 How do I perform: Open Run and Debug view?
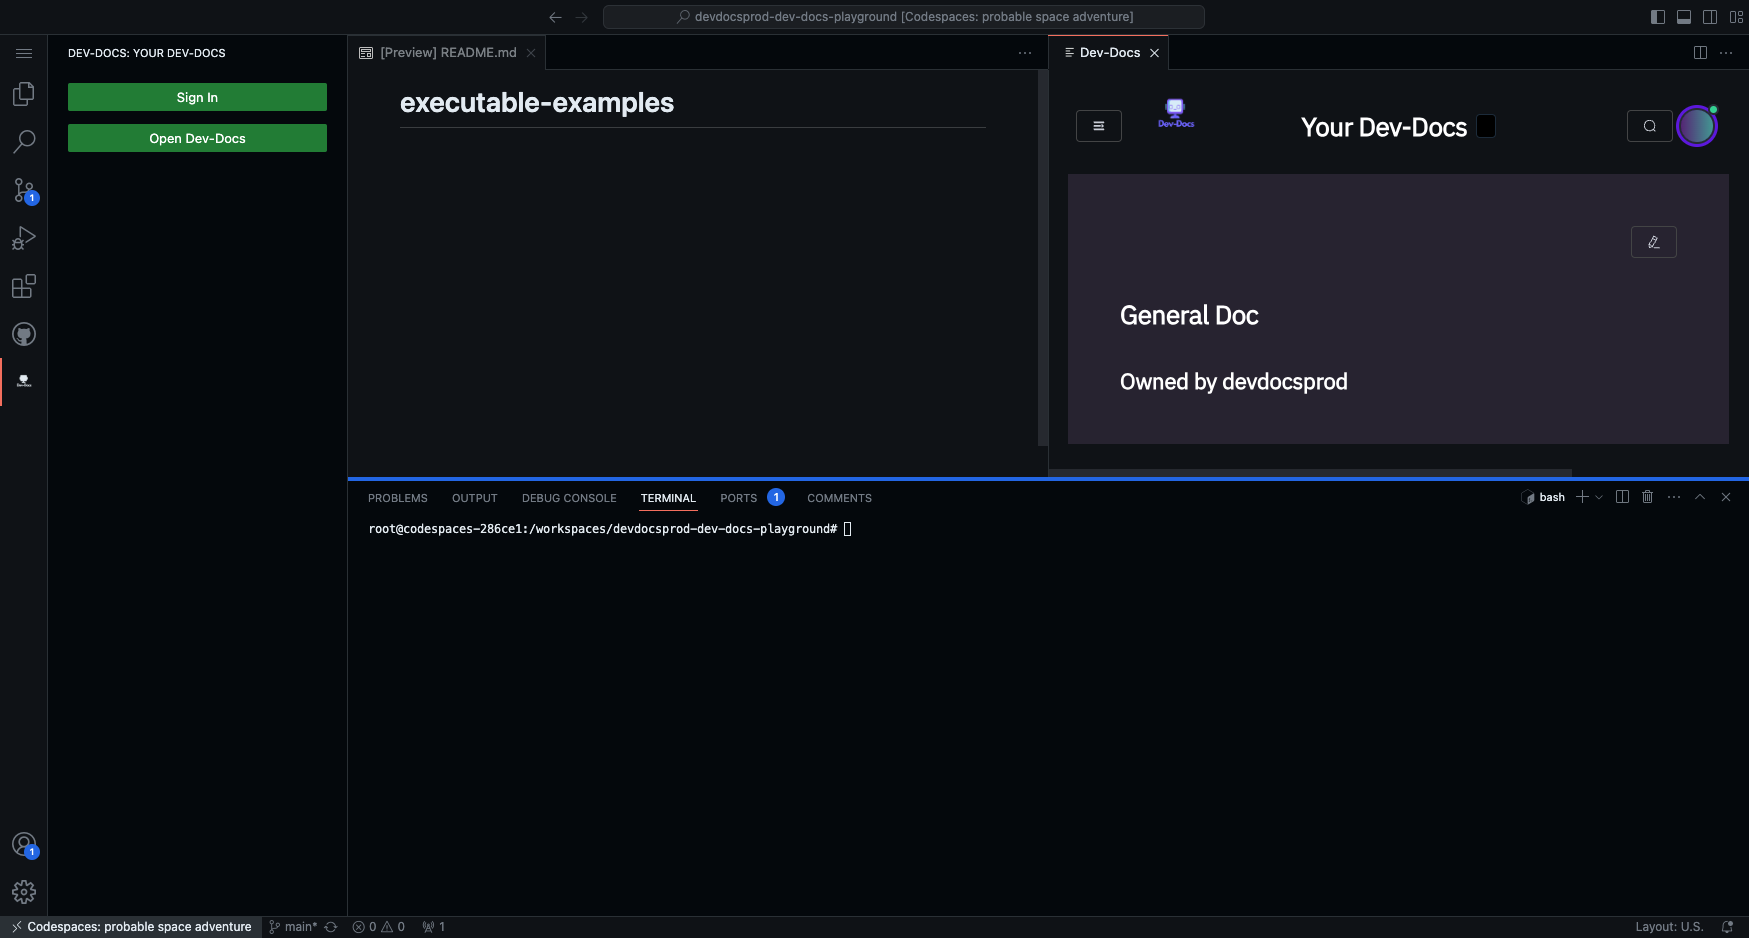[x=24, y=239]
